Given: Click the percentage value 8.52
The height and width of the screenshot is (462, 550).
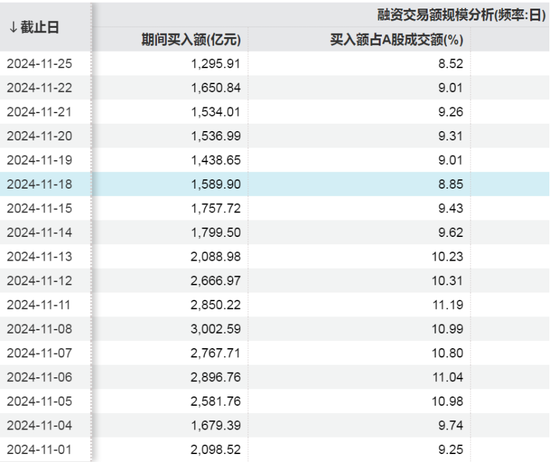Looking at the screenshot, I should click(x=451, y=64).
